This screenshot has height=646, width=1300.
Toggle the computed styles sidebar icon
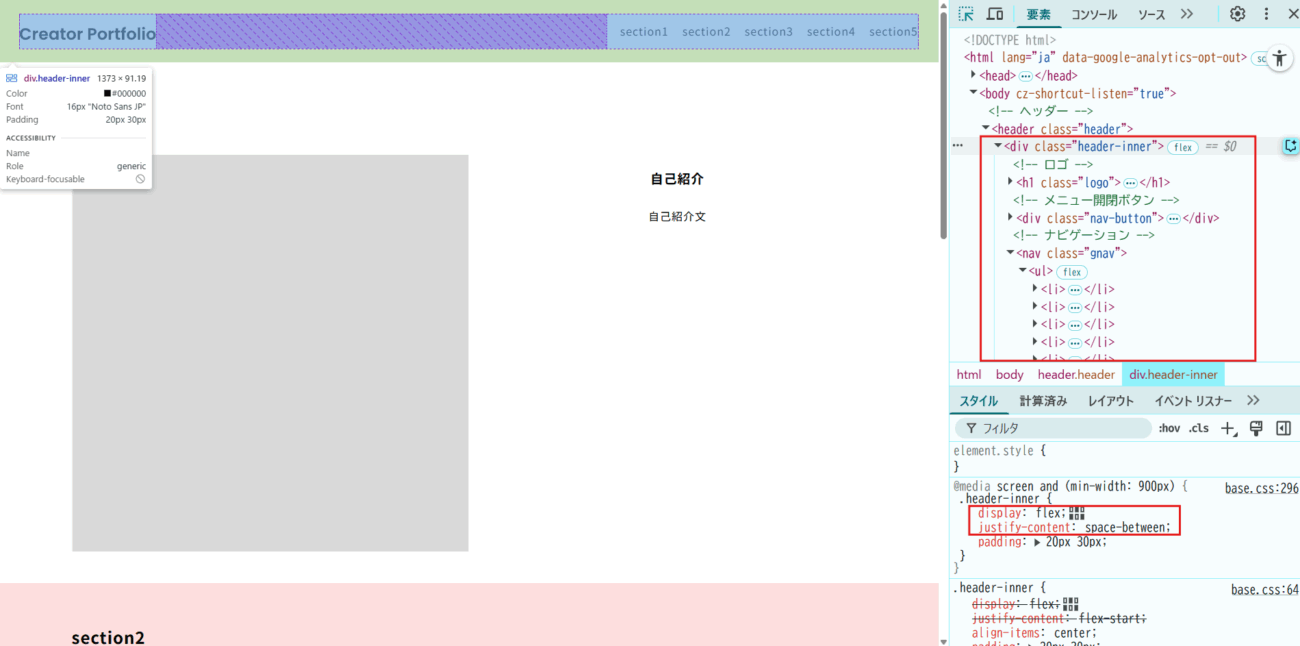[1283, 428]
